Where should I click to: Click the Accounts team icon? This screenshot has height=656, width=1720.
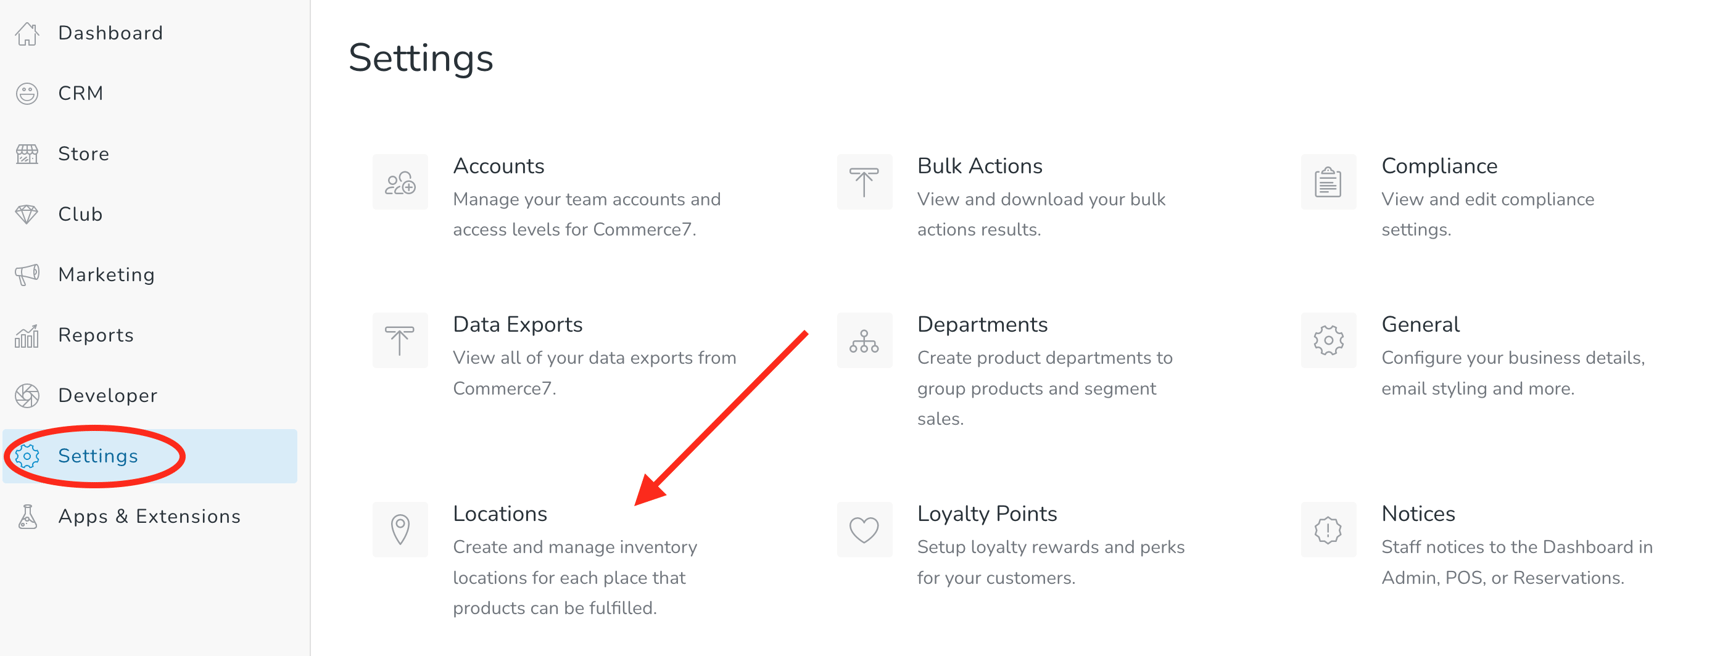[400, 182]
